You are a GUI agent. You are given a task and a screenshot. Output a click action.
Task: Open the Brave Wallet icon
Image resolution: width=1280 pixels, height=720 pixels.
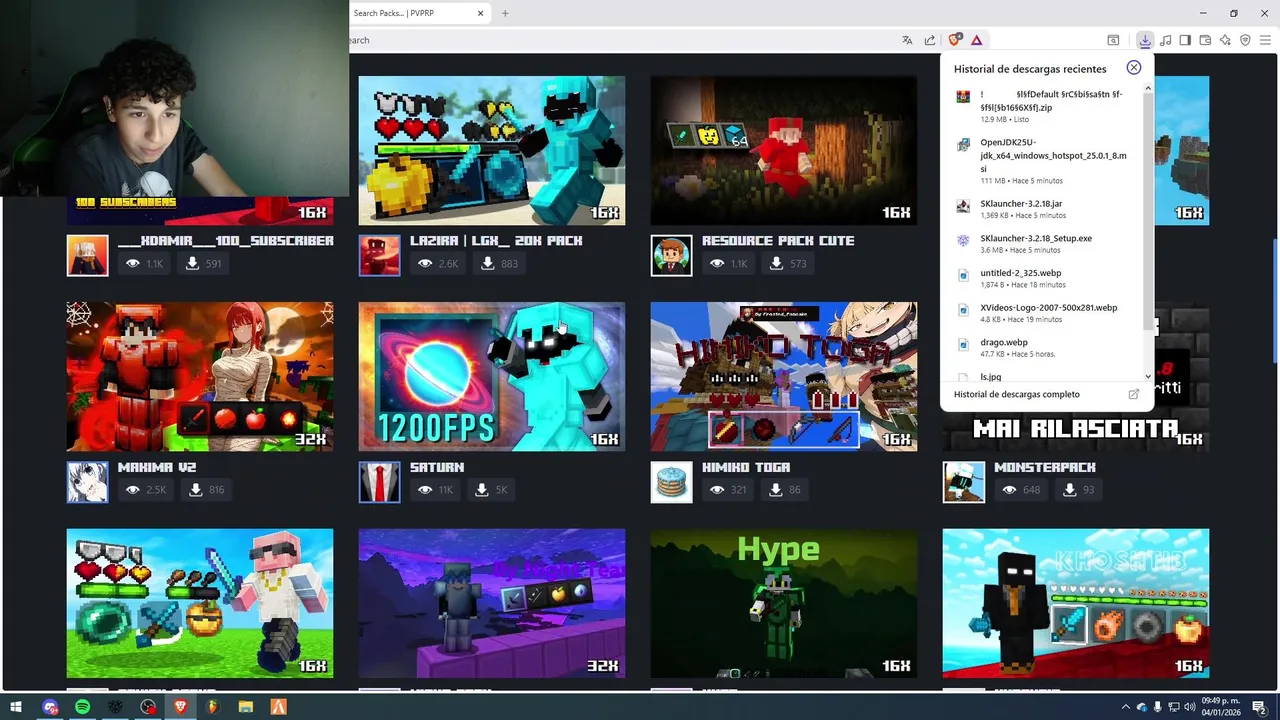(x=1205, y=40)
